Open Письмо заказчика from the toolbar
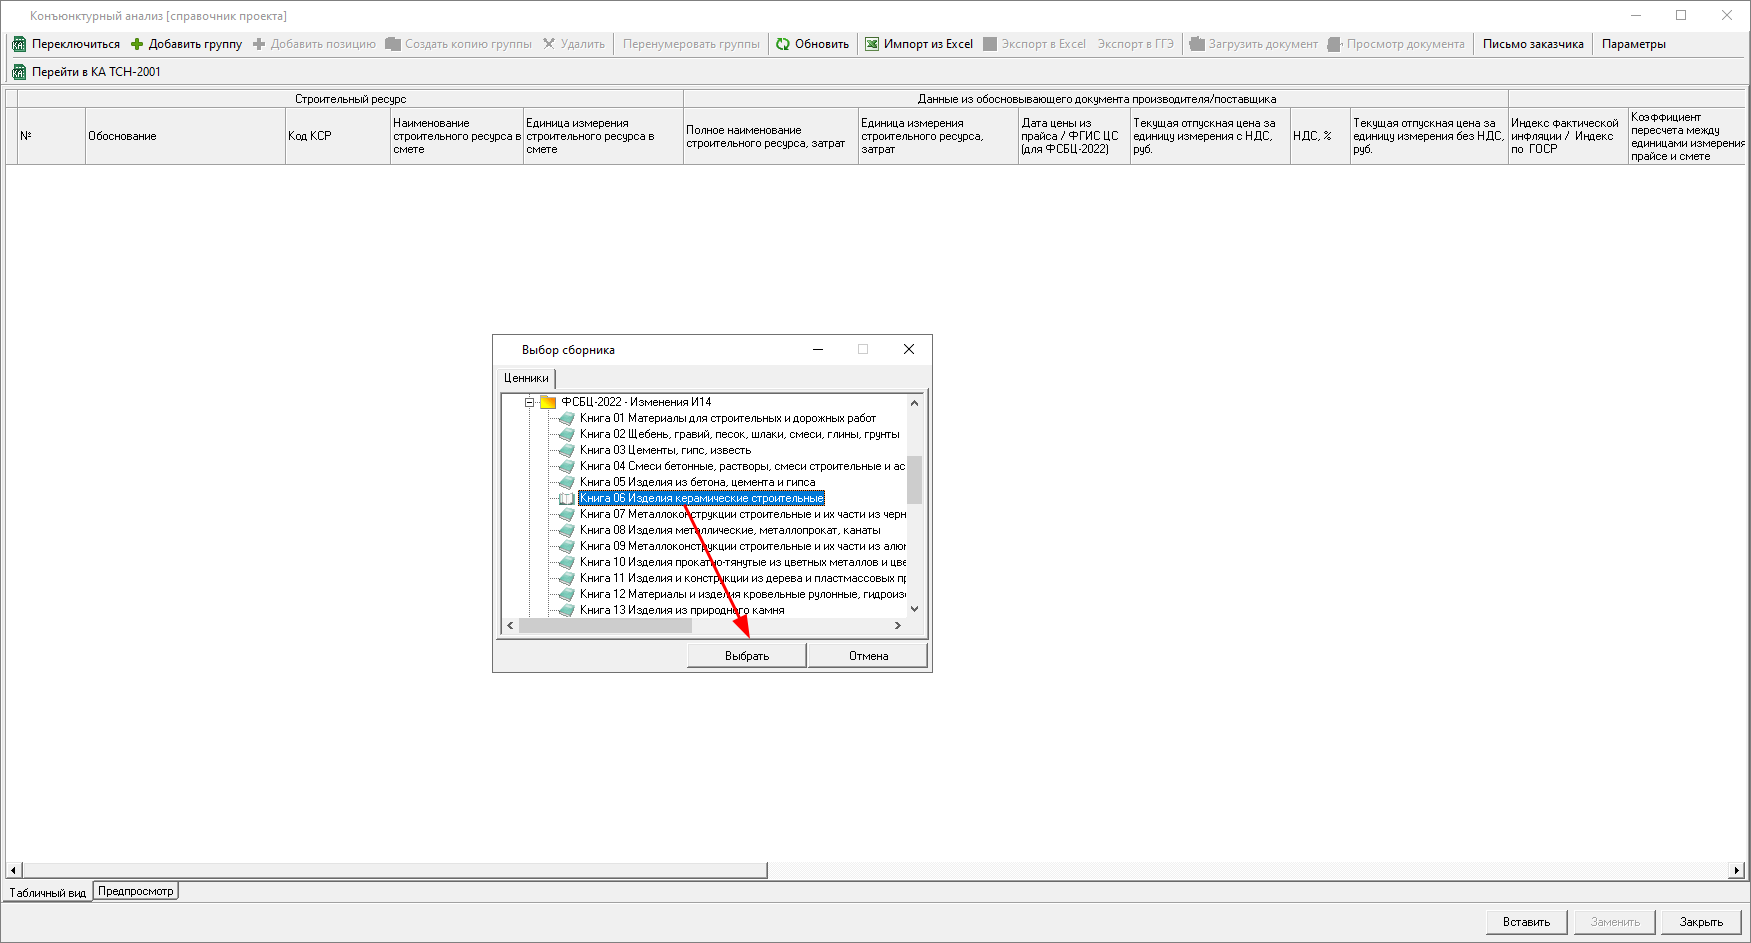The image size is (1751, 943). [1532, 44]
